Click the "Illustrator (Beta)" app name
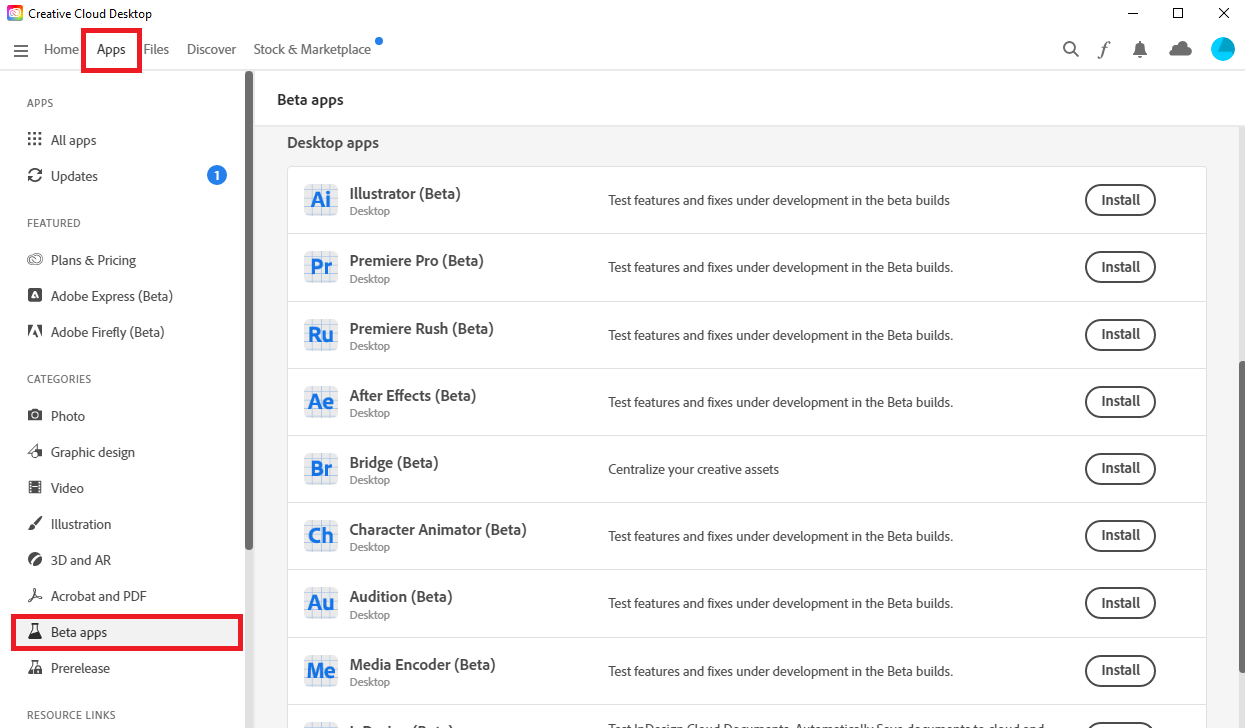Screen dimensions: 1245x728 click(405, 194)
